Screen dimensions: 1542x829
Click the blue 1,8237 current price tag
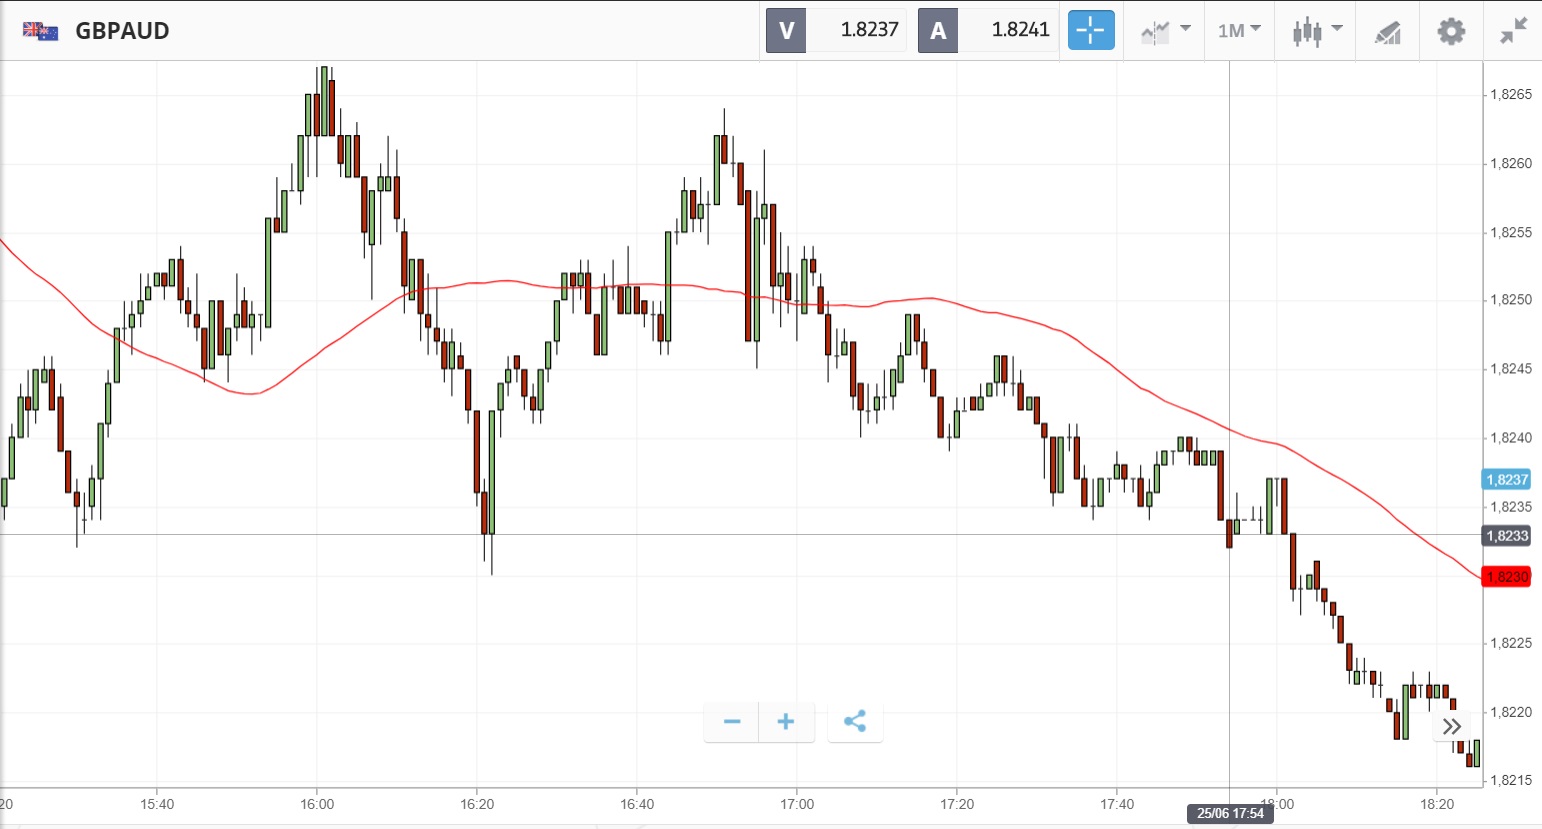pos(1506,480)
